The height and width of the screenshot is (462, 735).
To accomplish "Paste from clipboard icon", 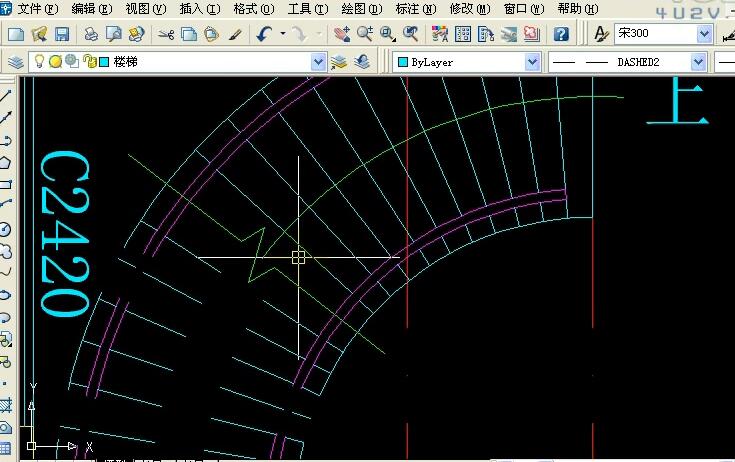I will click(211, 34).
